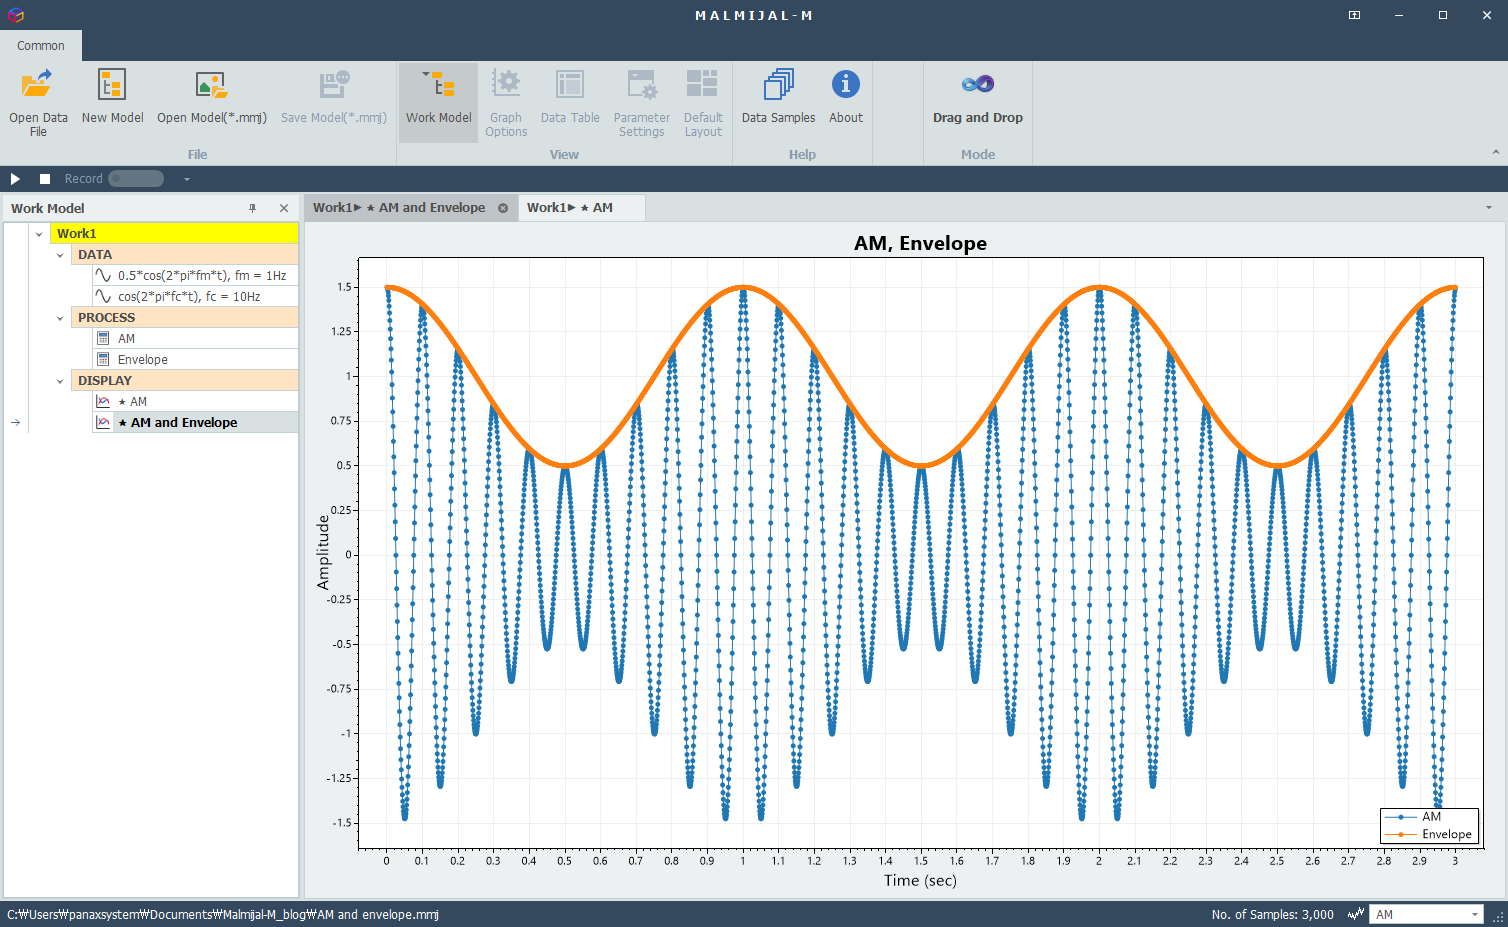This screenshot has height=927, width=1508.
Task: Close the AM and Envelope tab
Action: click(503, 208)
